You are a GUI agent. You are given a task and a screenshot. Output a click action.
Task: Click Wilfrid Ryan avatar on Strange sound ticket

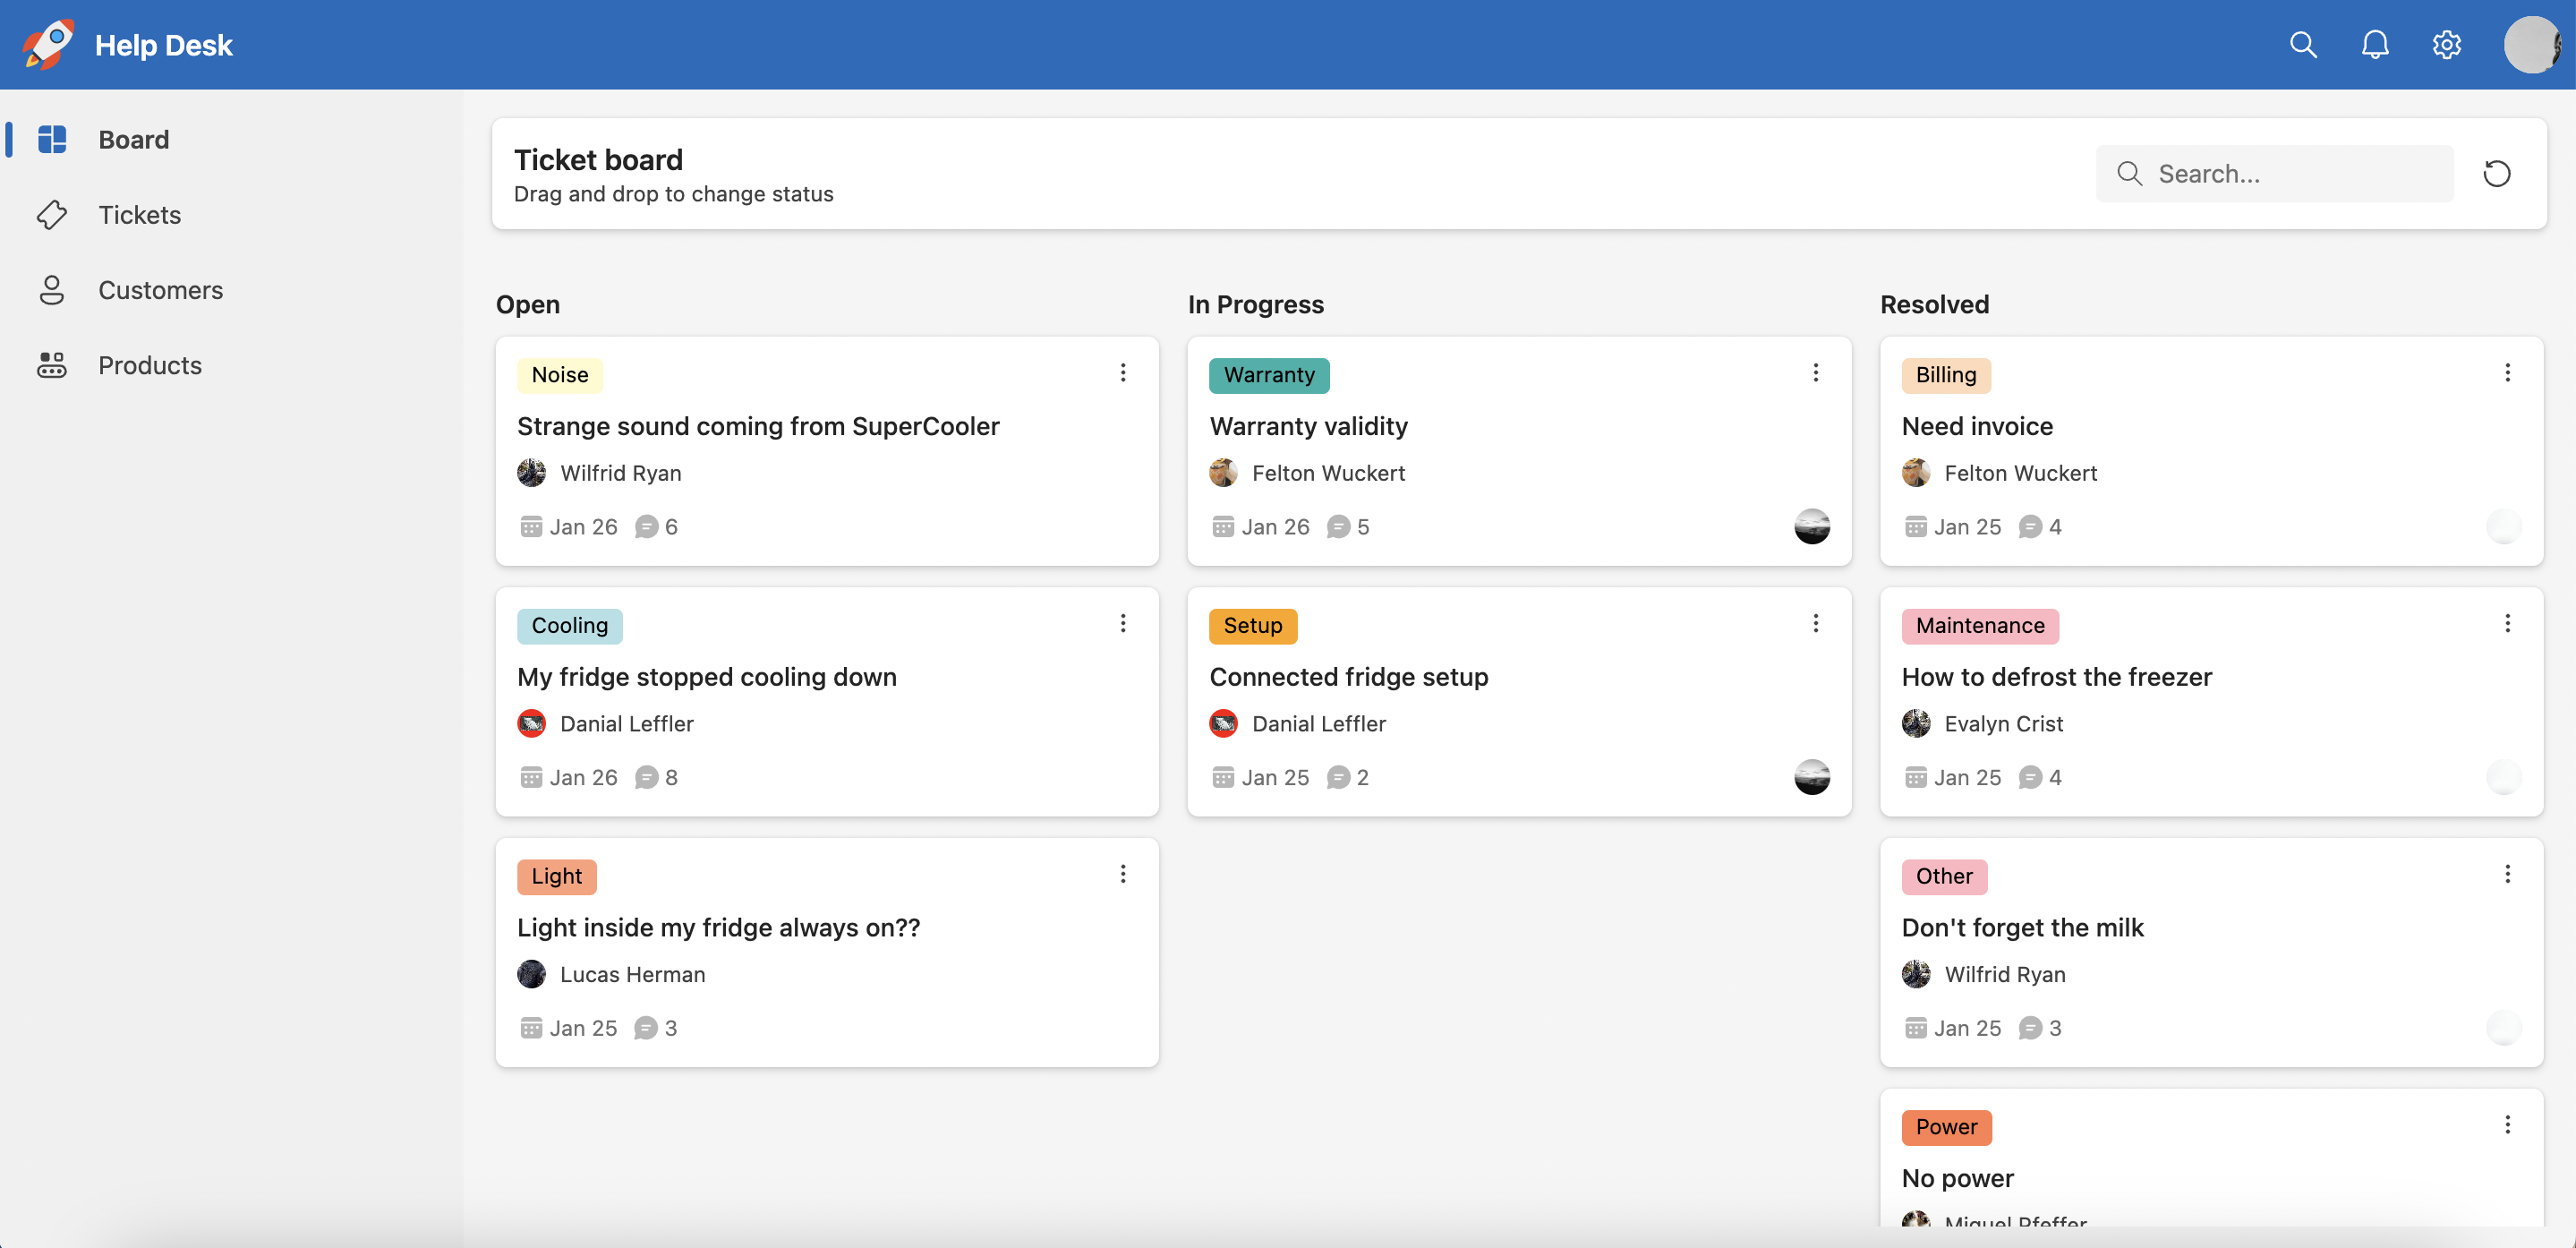pos(531,473)
